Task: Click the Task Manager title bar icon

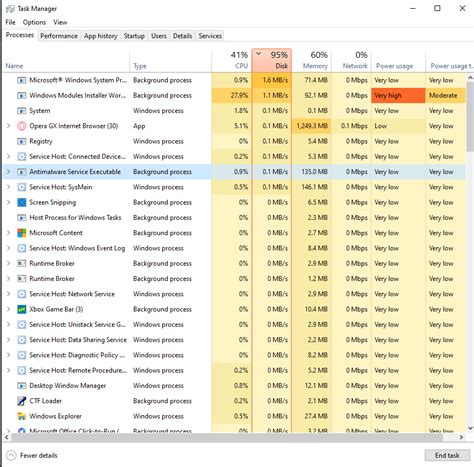Action: pos(10,9)
